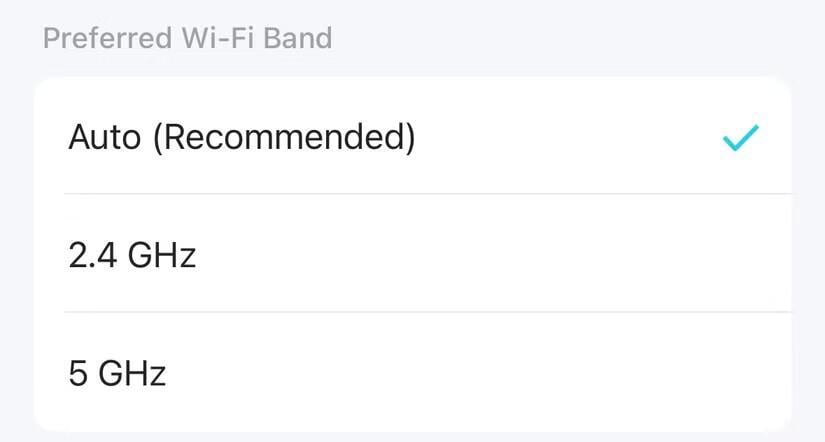The width and height of the screenshot is (825, 442).
Task: Tap the Preferred Wi-Fi Band header
Action: click(187, 39)
